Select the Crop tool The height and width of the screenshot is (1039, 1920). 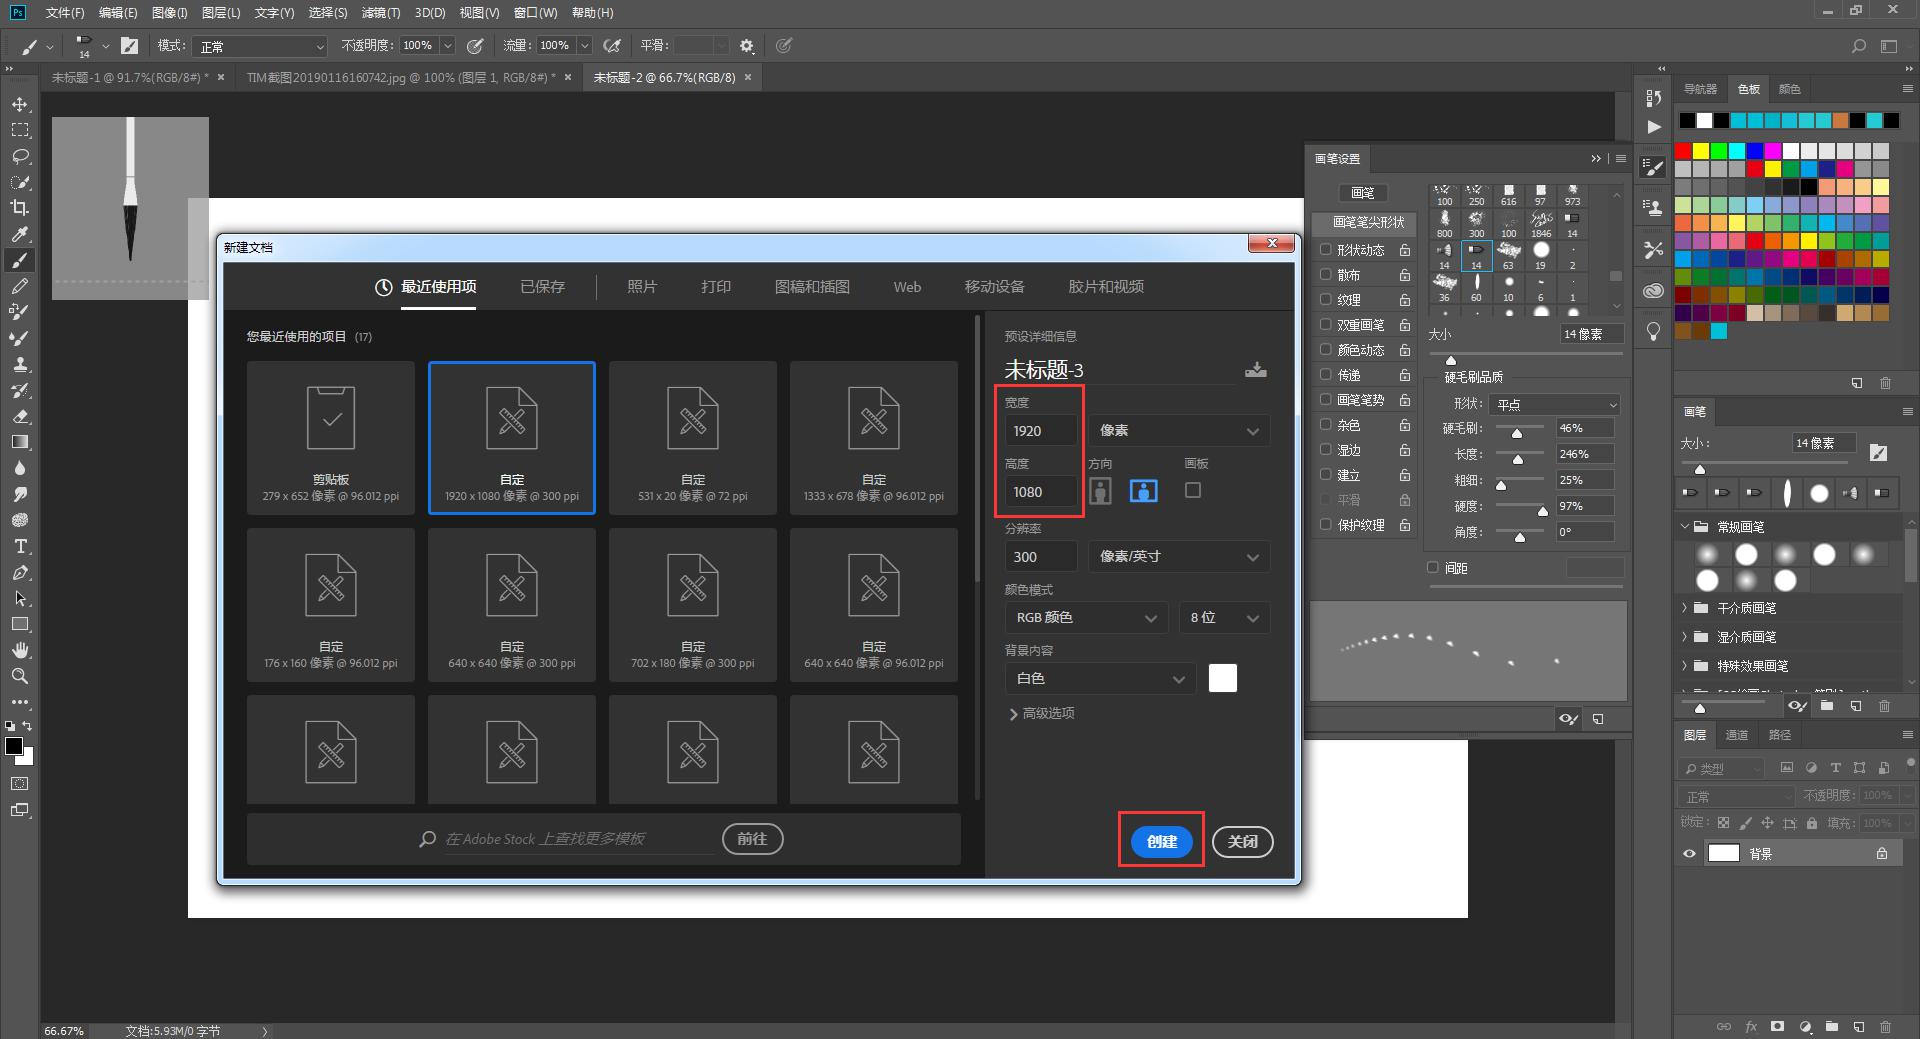click(20, 208)
